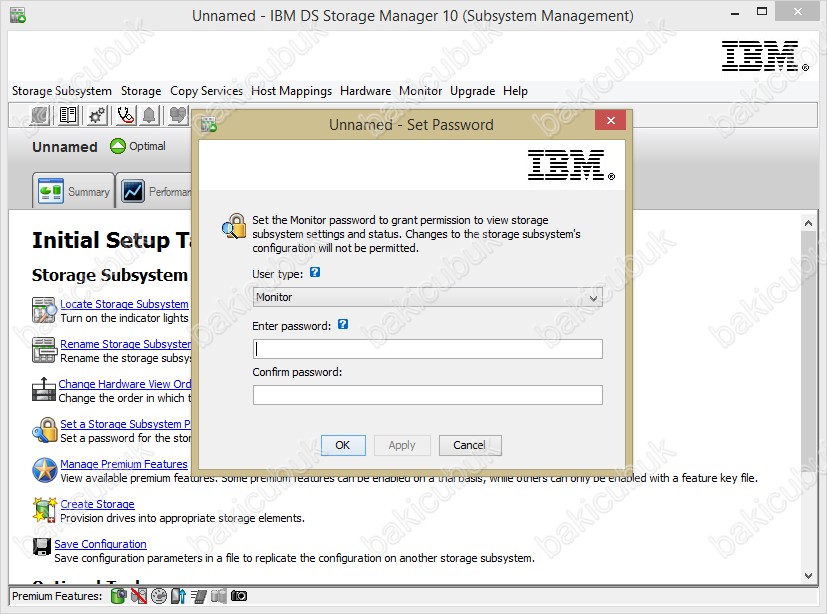Open the Rename Storage Subsystem link
Viewport: 827px width, 614px height.
pos(126,344)
